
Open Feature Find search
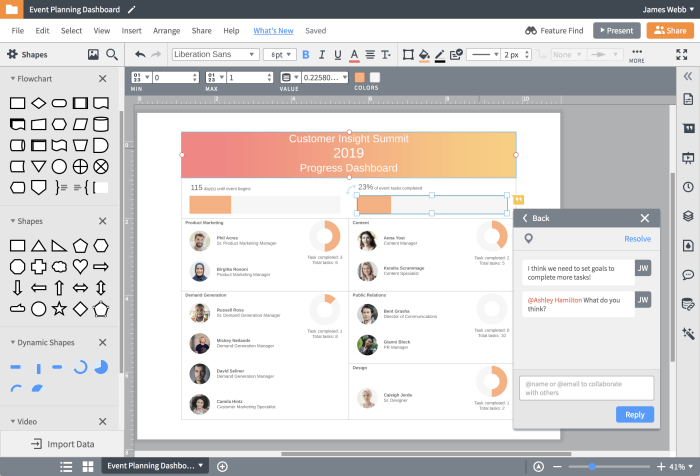click(x=554, y=30)
